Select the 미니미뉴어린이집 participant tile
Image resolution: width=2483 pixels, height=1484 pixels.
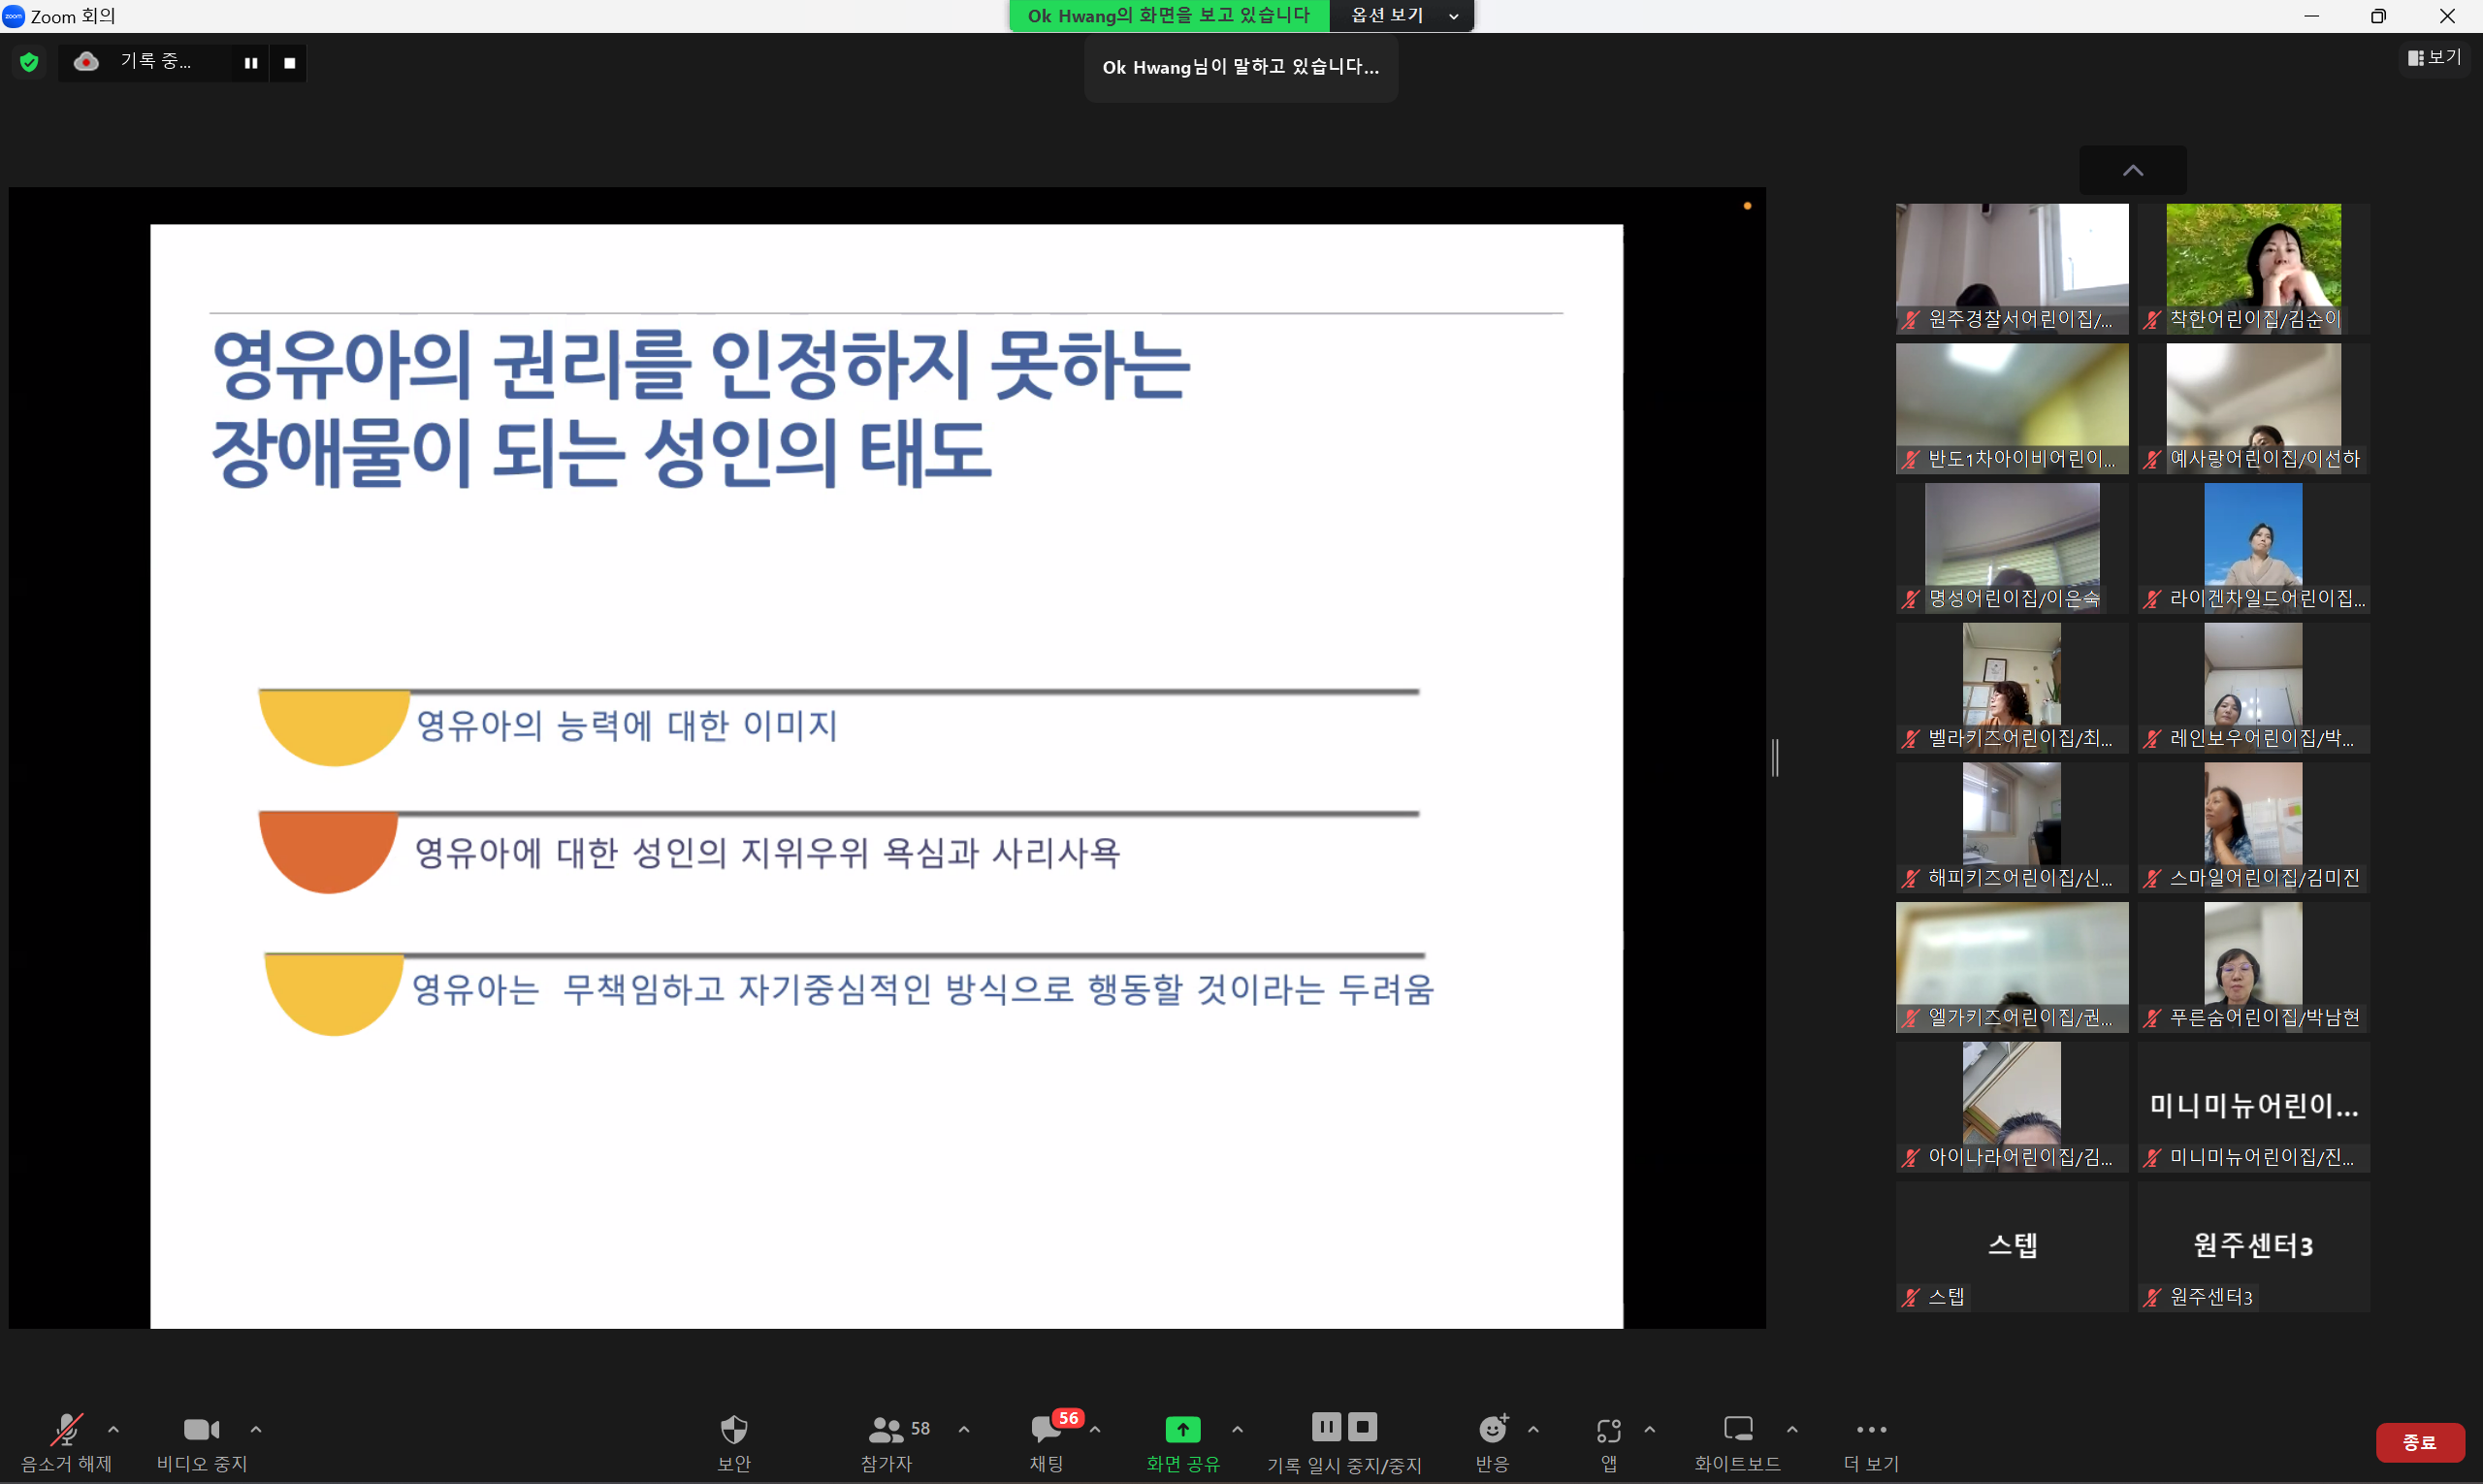pos(2254,1107)
